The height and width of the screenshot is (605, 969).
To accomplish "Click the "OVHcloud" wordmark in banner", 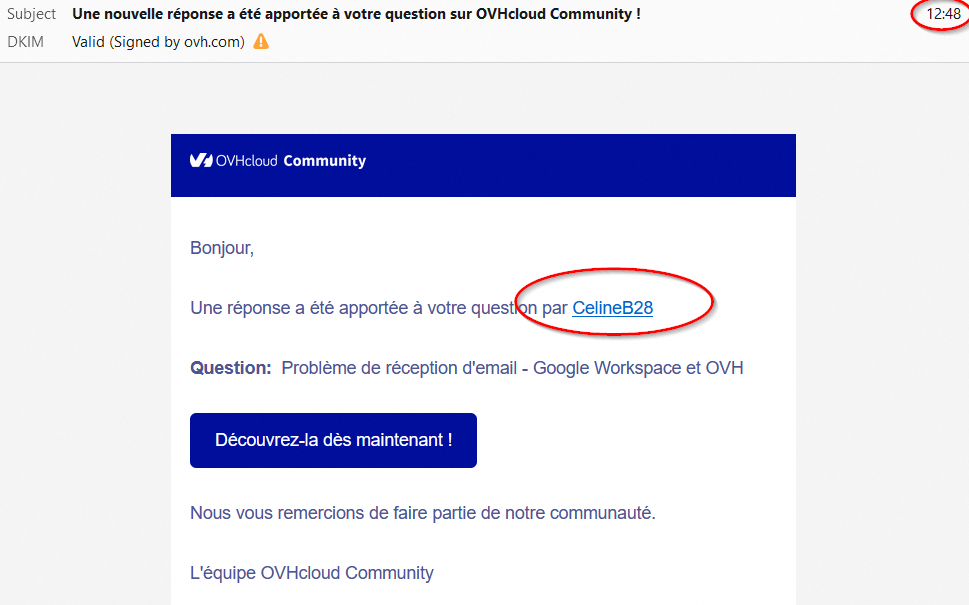I will pyautogui.click(x=247, y=161).
